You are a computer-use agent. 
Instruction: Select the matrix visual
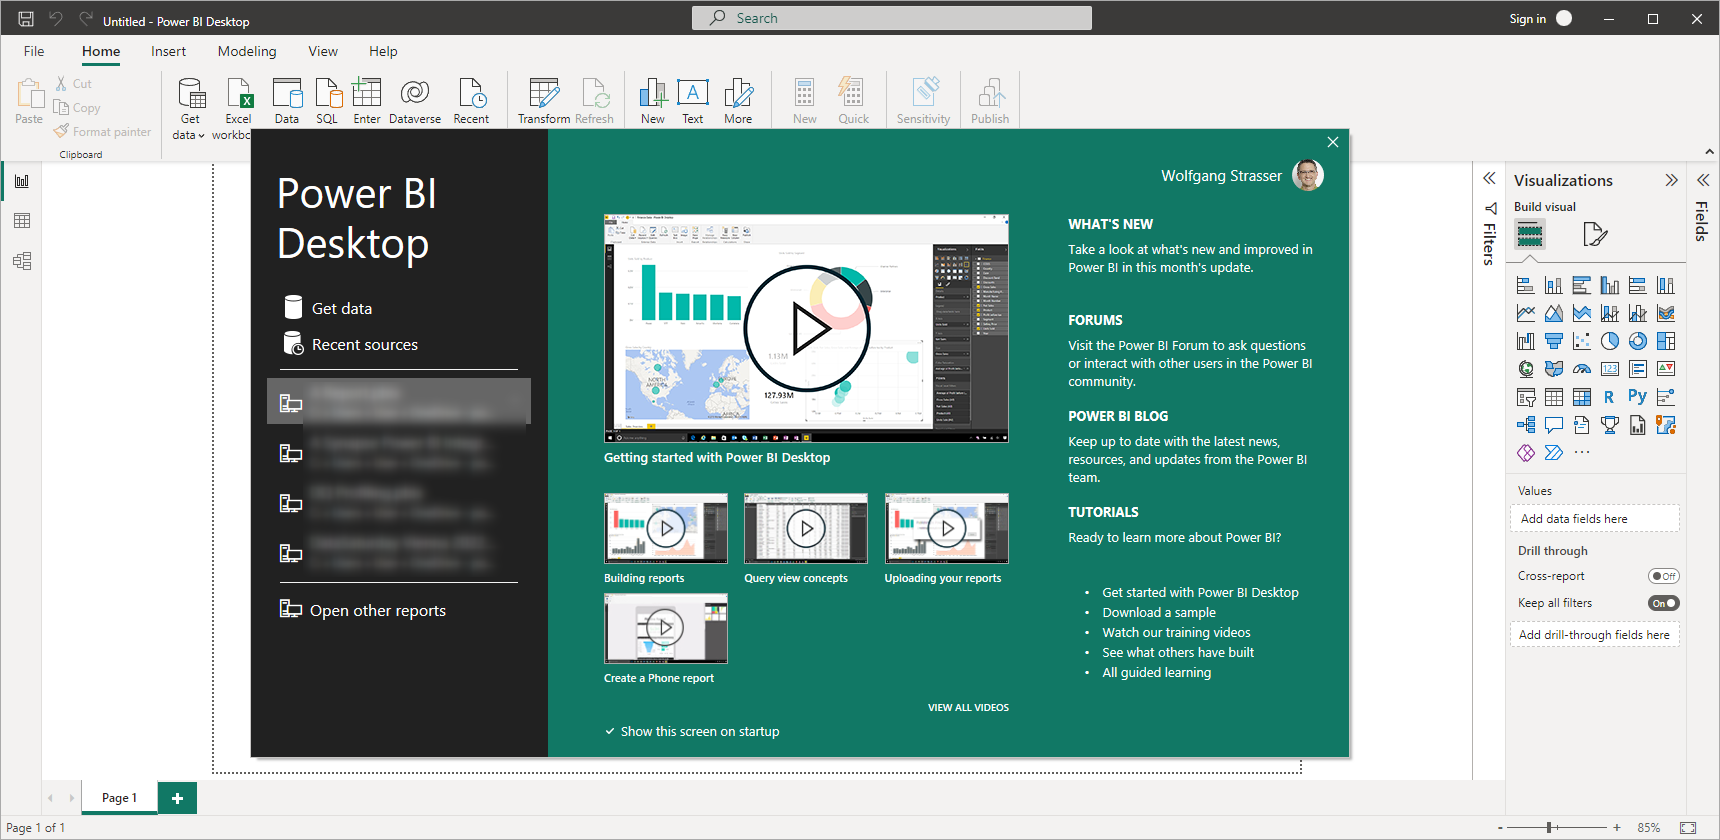click(x=1581, y=398)
